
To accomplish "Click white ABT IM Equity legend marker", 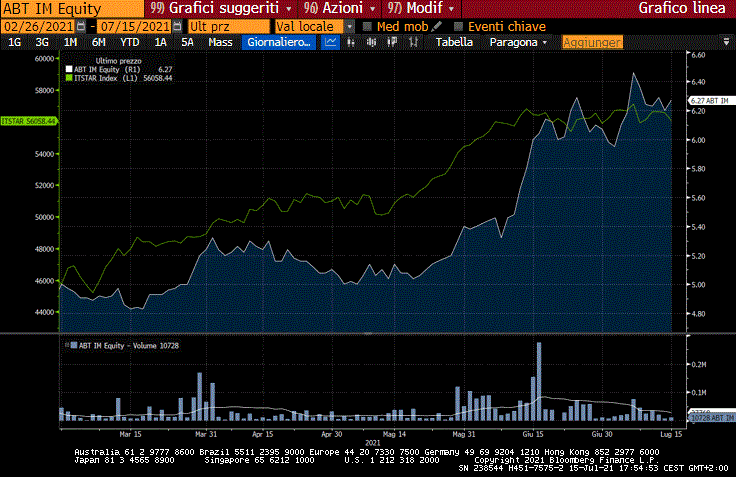I will pos(69,69).
